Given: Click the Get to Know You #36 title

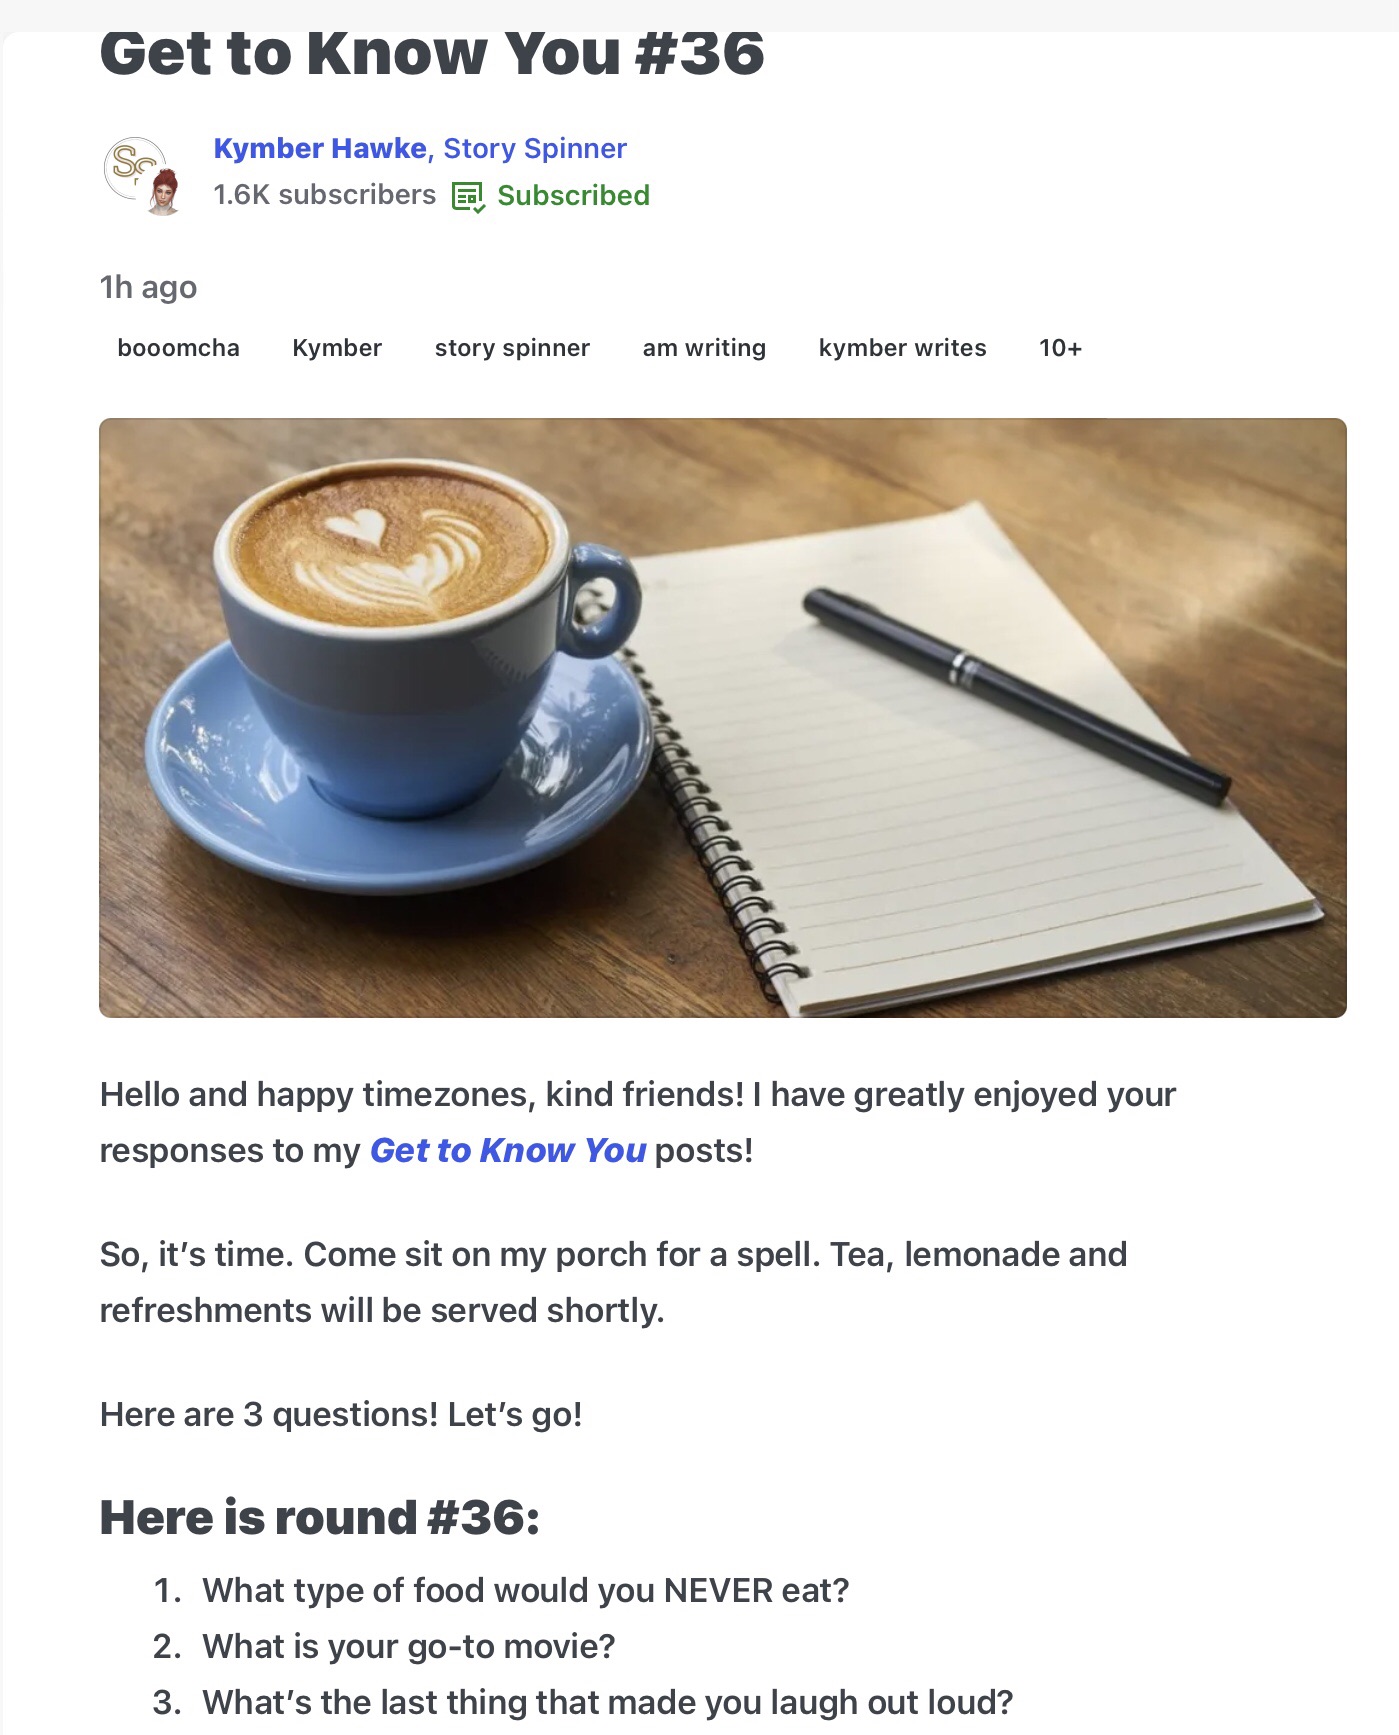Looking at the screenshot, I should pyautogui.click(x=432, y=54).
